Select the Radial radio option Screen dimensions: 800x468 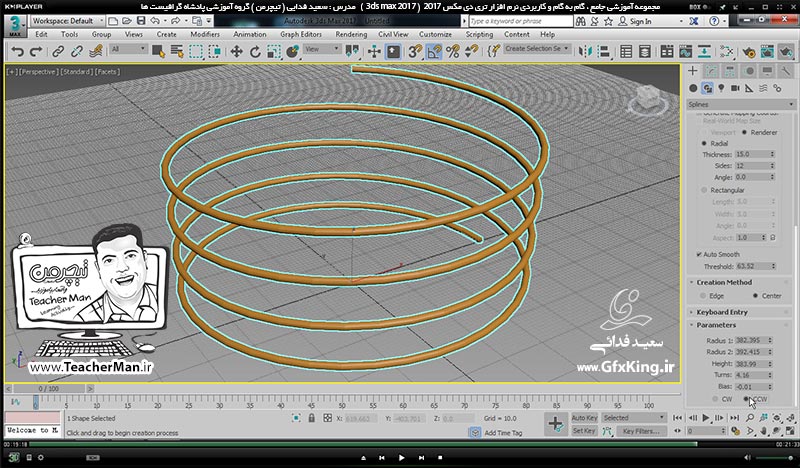(704, 144)
